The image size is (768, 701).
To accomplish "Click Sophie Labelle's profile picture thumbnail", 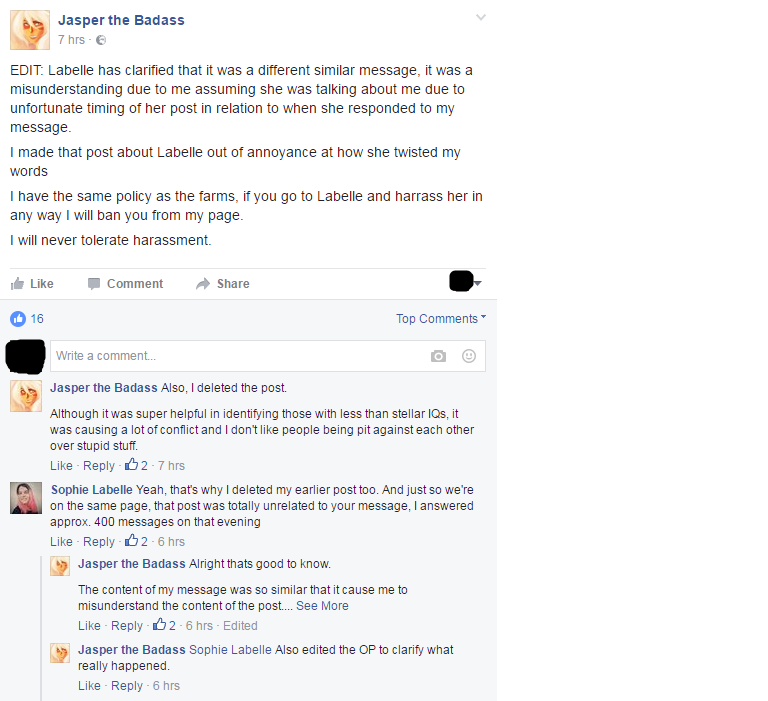I will point(26,498).
